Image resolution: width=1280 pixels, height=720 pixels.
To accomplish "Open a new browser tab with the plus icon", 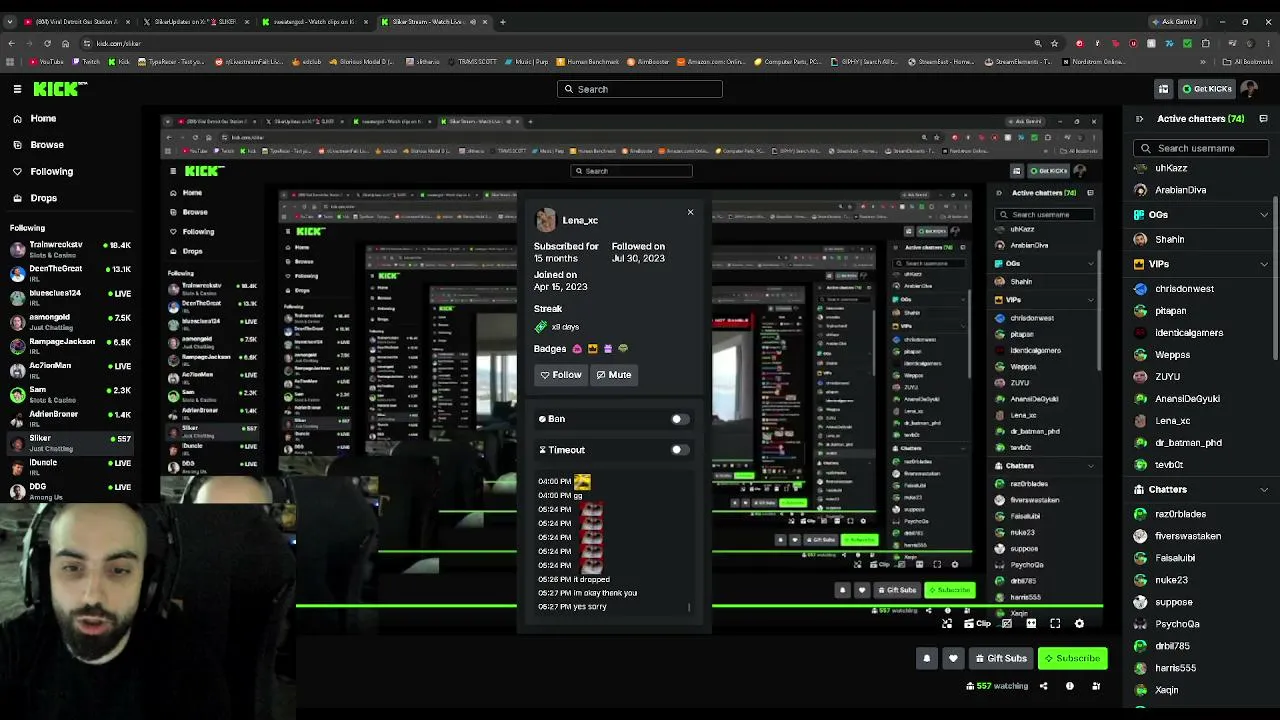I will tap(503, 22).
